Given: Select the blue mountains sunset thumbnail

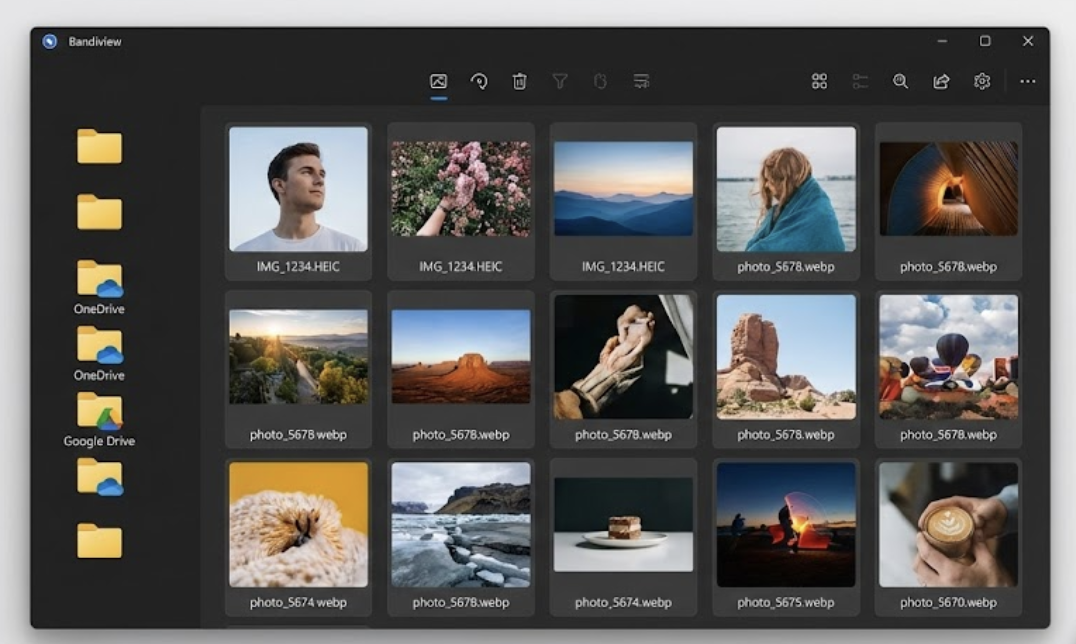Looking at the screenshot, I should [x=623, y=189].
